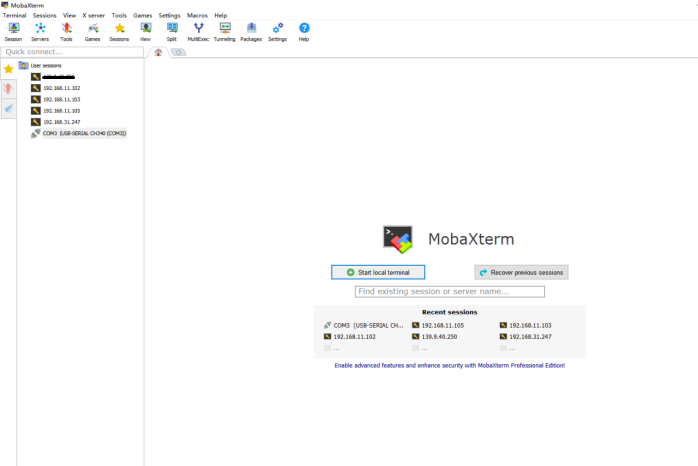698x466 pixels.
Task: Open the Tunneling toolbar icon
Action: tap(225, 32)
